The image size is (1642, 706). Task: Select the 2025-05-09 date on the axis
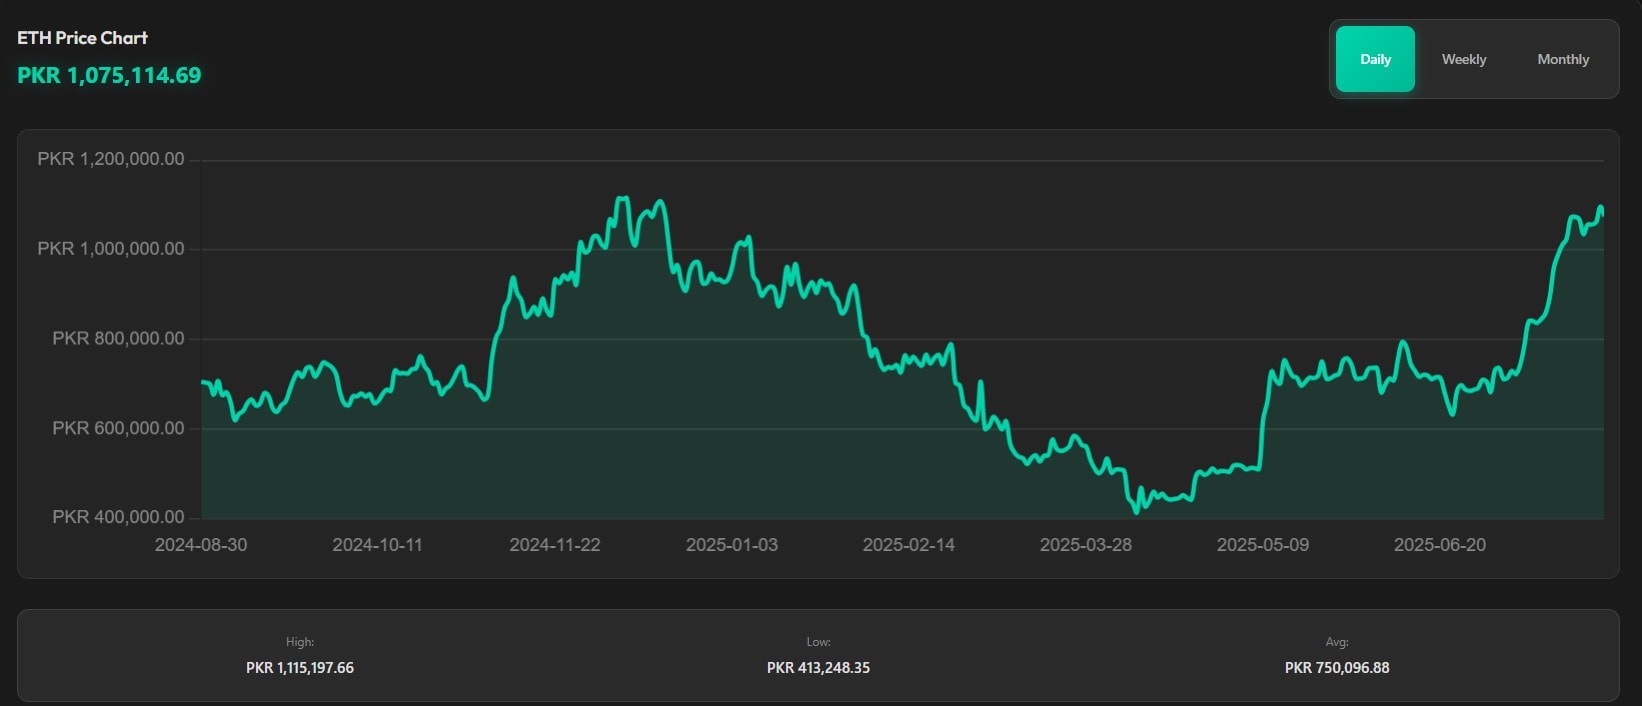click(1263, 545)
